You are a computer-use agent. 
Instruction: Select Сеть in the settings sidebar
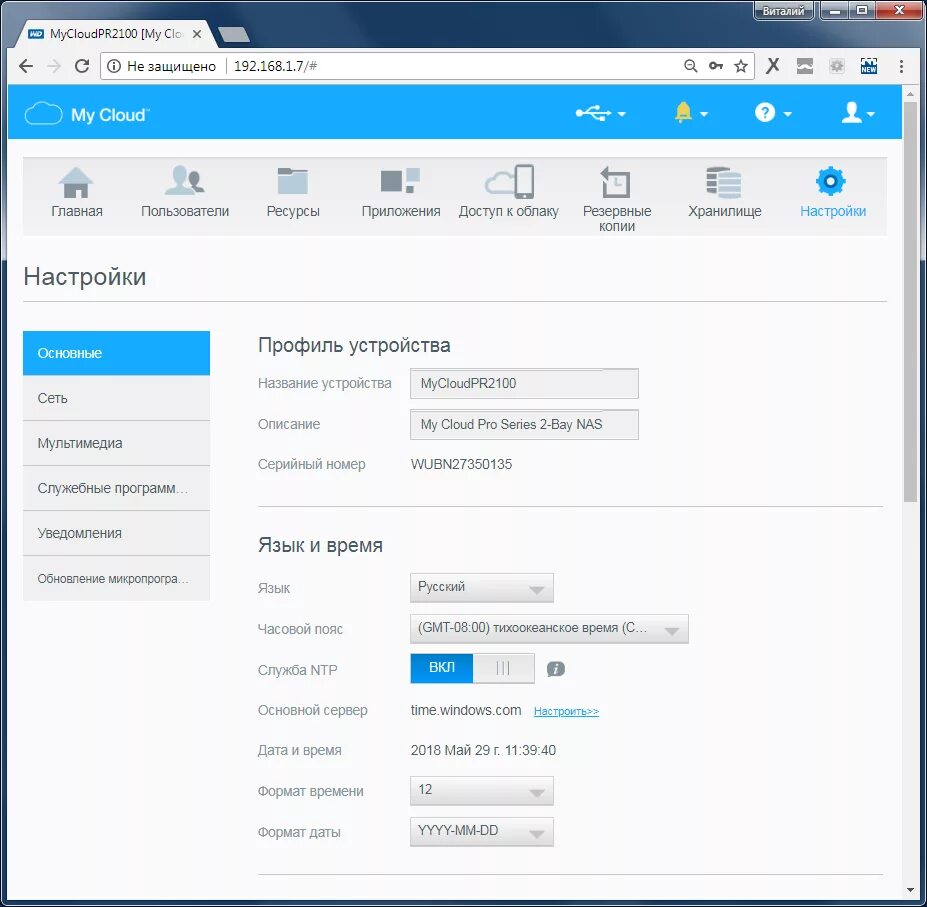pyautogui.click(x=116, y=398)
